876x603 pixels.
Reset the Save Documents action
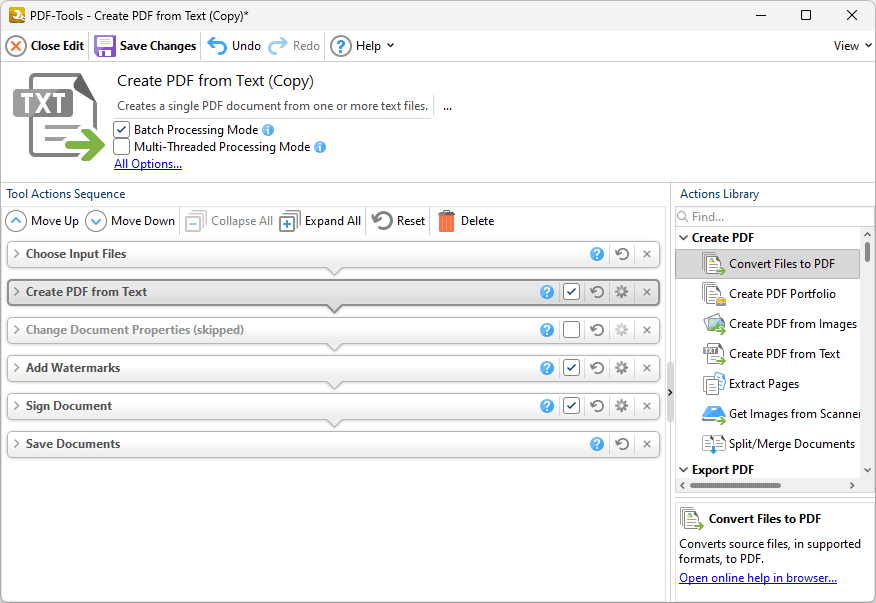click(622, 444)
